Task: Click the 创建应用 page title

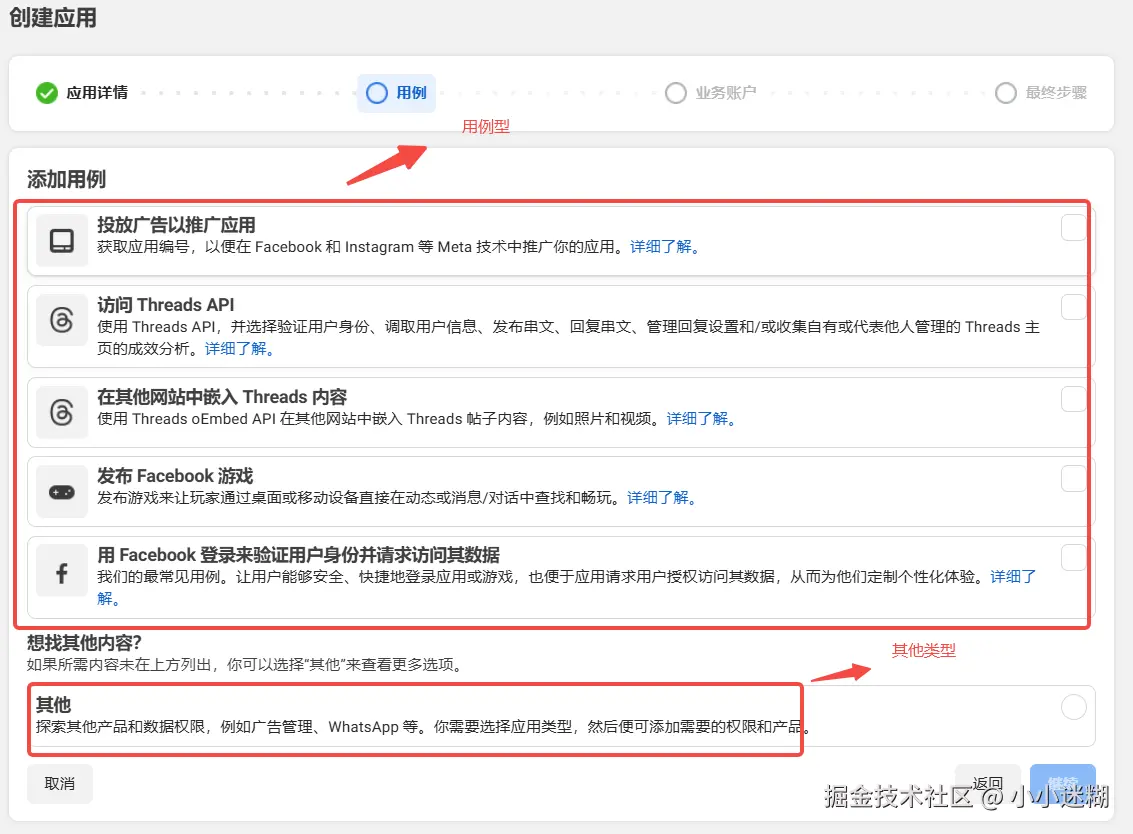Action: [x=53, y=17]
